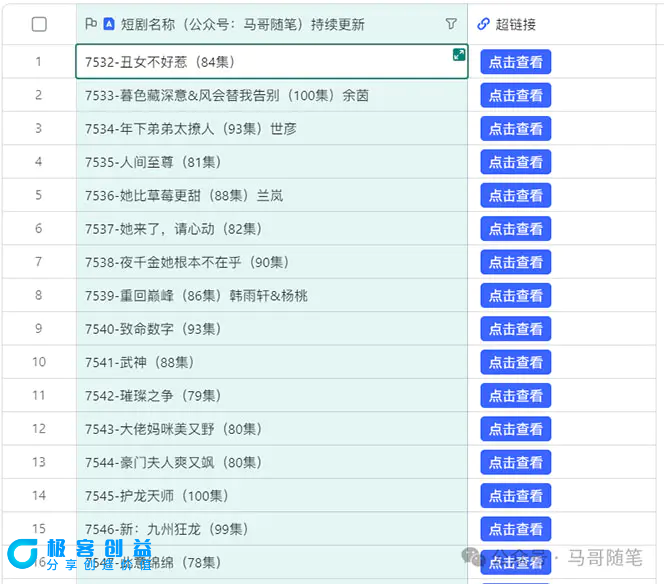Image resolution: width=664 pixels, height=584 pixels.
Task: Click the link icon beside 超链接
Action: (483, 24)
